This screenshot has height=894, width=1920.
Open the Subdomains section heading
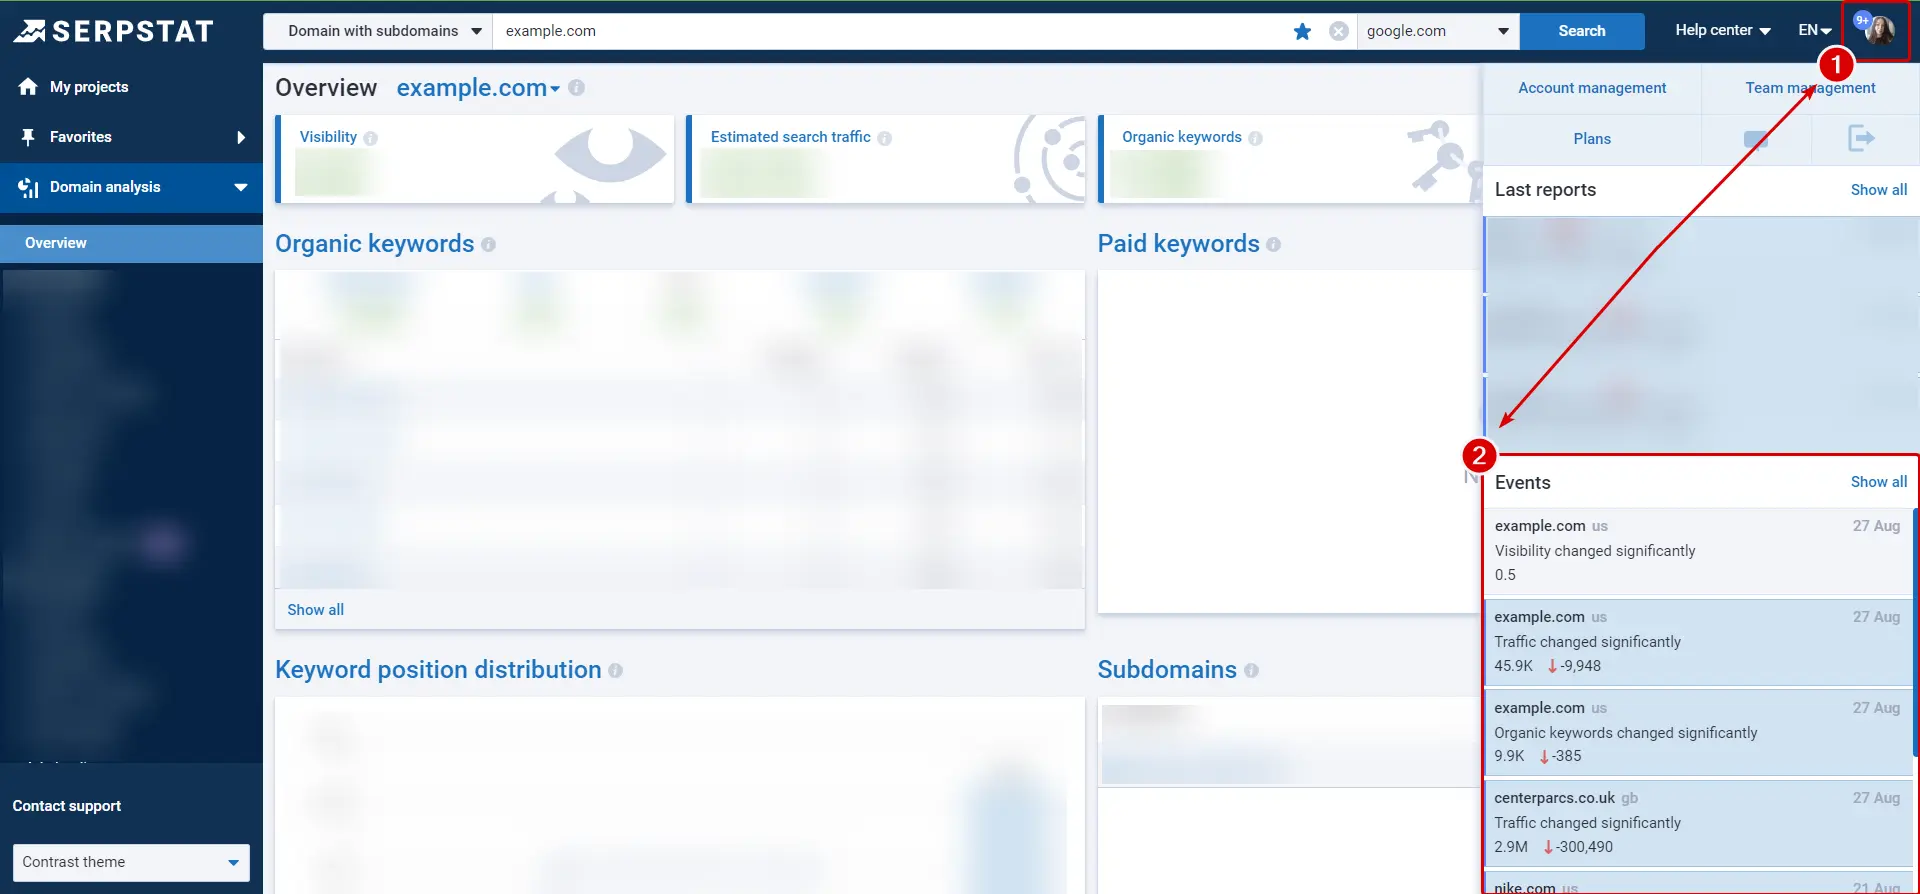tap(1167, 670)
